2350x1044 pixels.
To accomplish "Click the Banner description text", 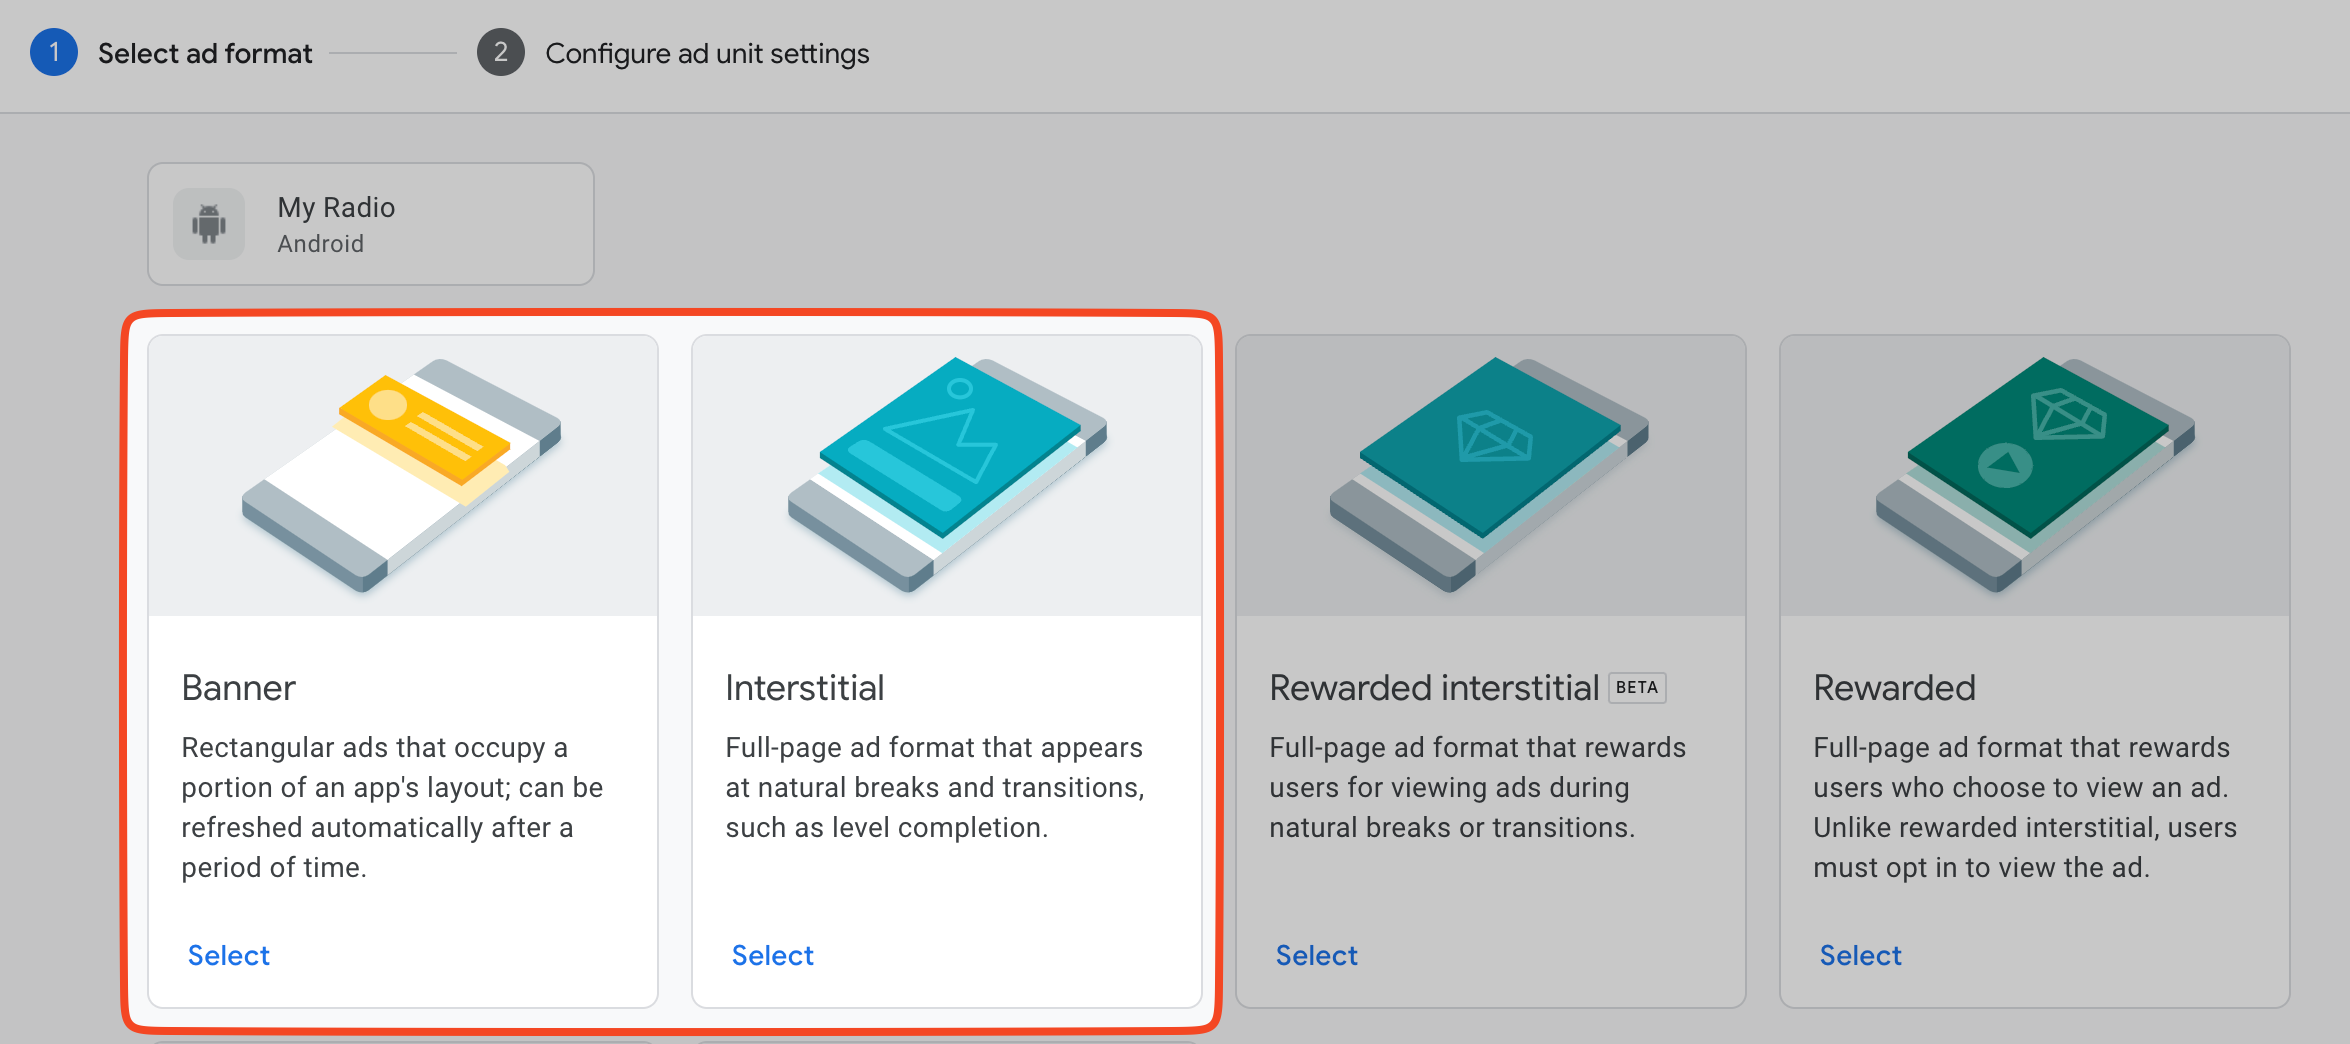I will click(392, 808).
